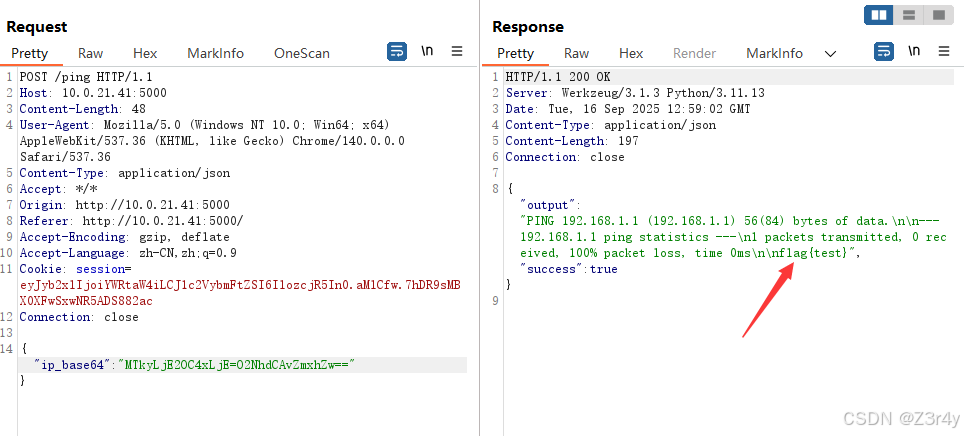
Task: Toggle word wrap icon in Request panel
Action: [397, 52]
